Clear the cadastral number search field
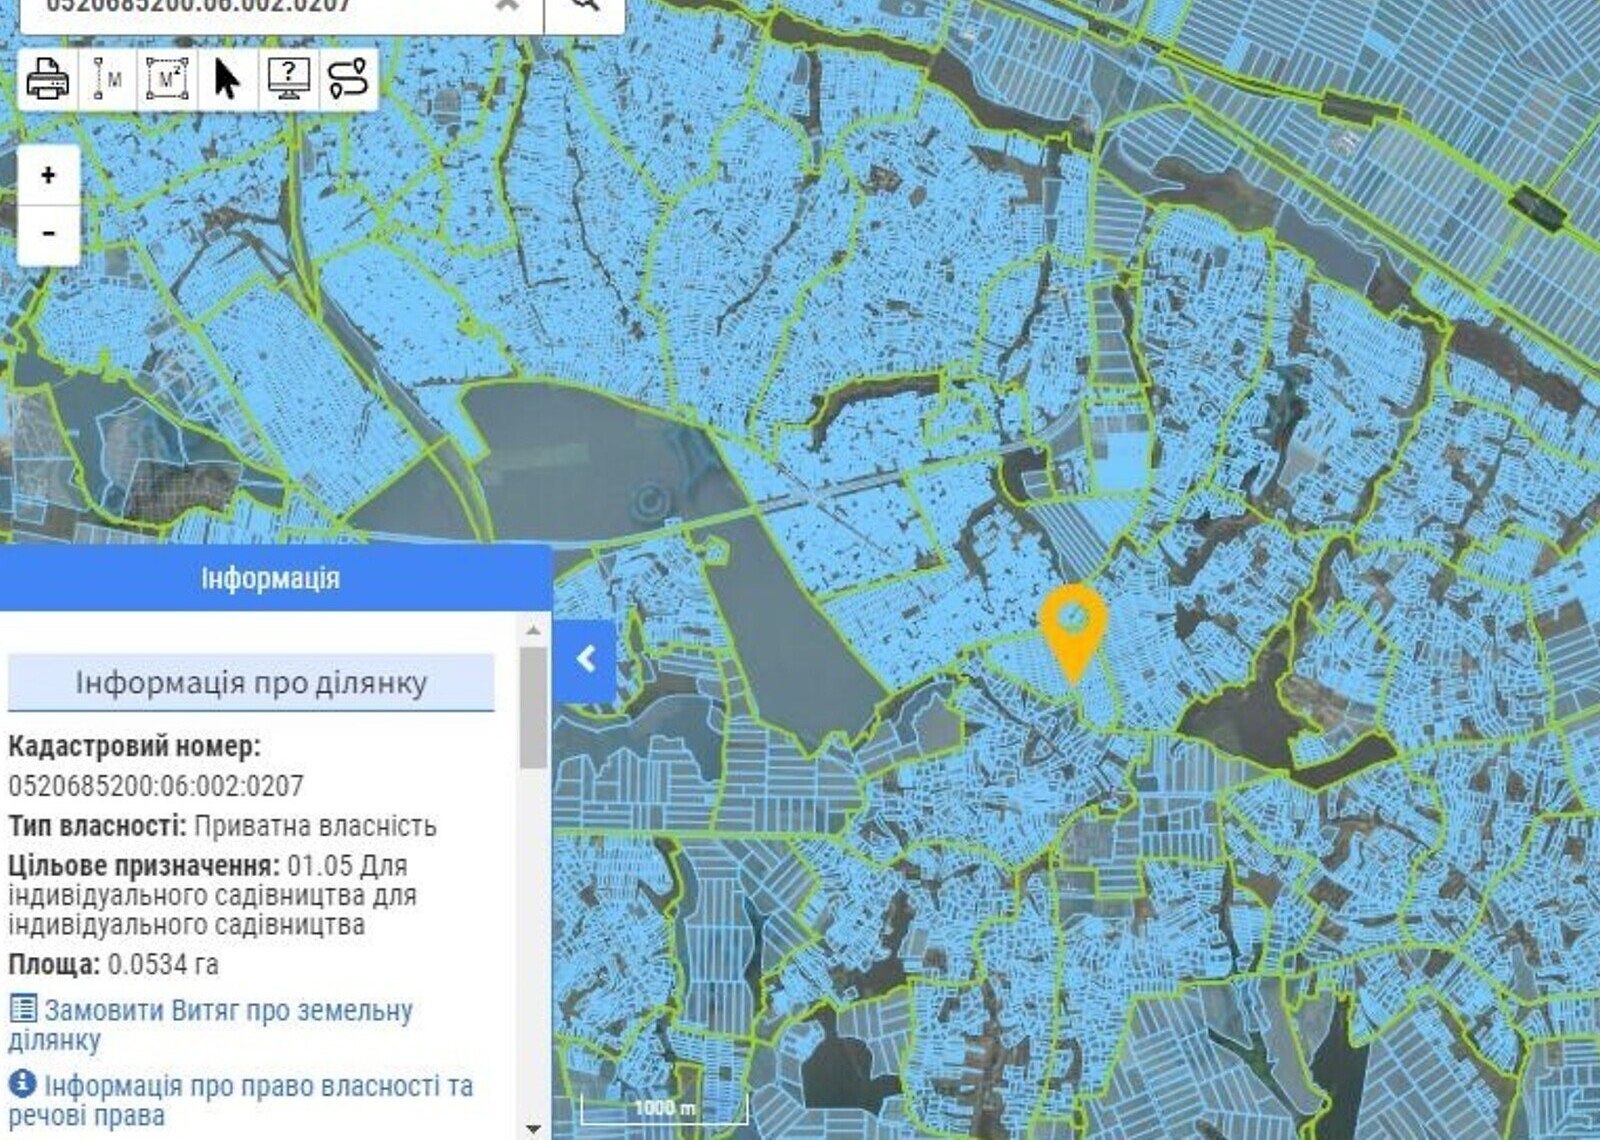1600x1140 pixels. point(508,5)
